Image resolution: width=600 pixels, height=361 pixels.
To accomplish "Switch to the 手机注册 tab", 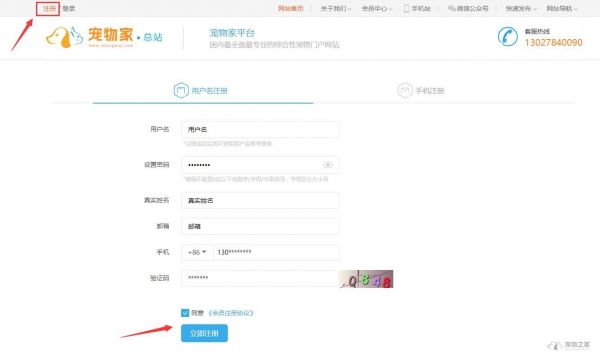I will [x=421, y=91].
